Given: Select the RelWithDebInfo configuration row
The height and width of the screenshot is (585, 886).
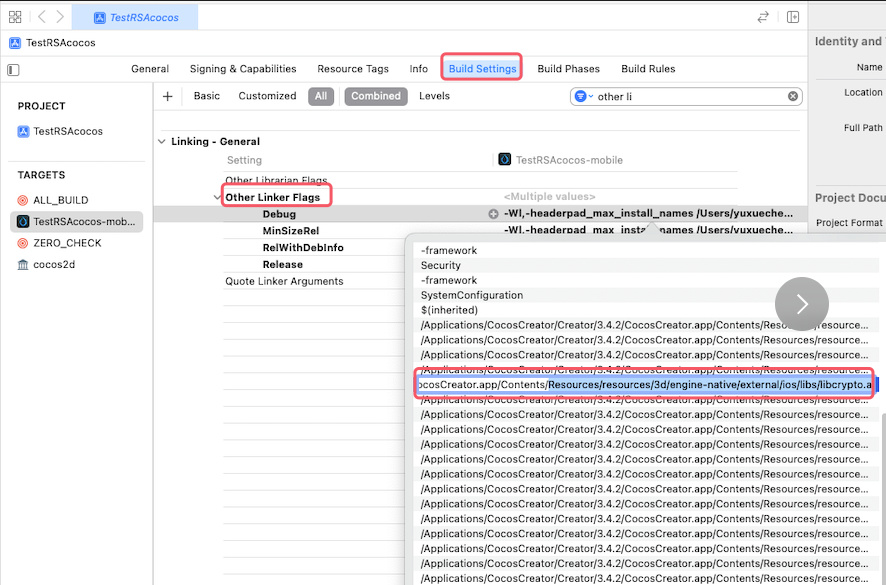Looking at the screenshot, I should click(303, 248).
